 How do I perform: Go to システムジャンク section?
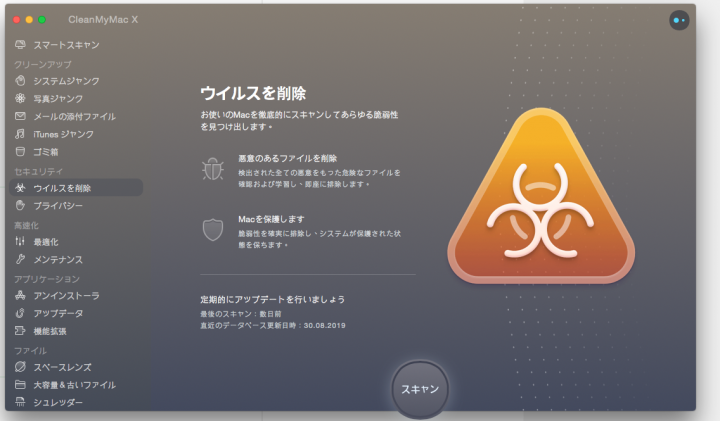tap(66, 81)
